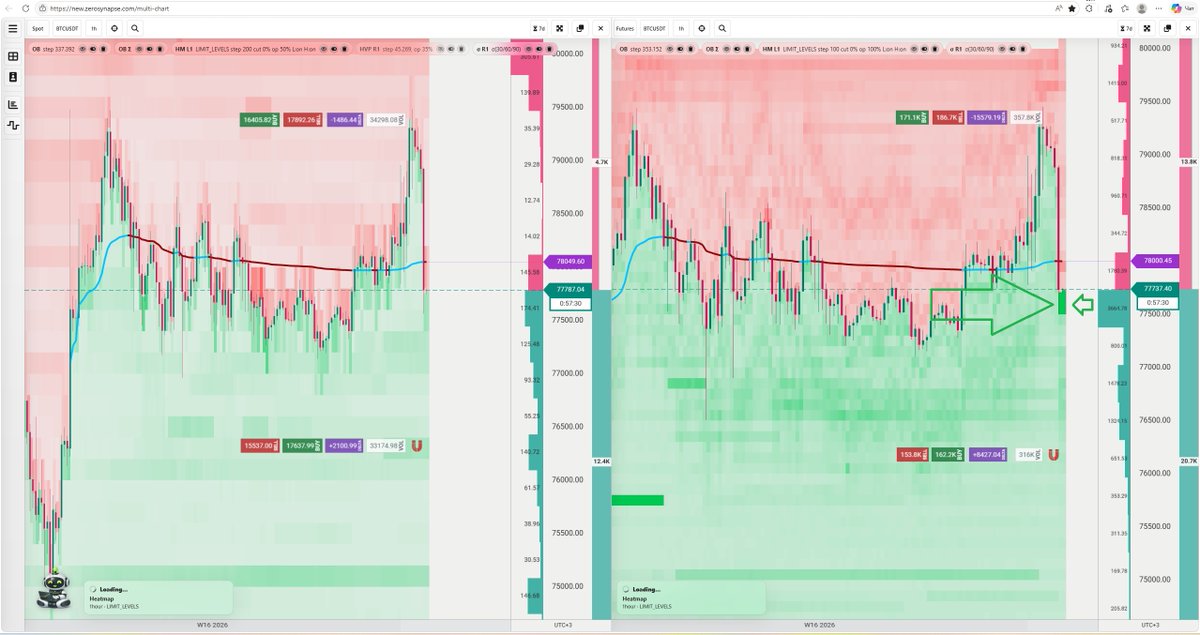1200x635 pixels.
Task: Open the grid layout icon in the sidebar
Action: point(13,57)
